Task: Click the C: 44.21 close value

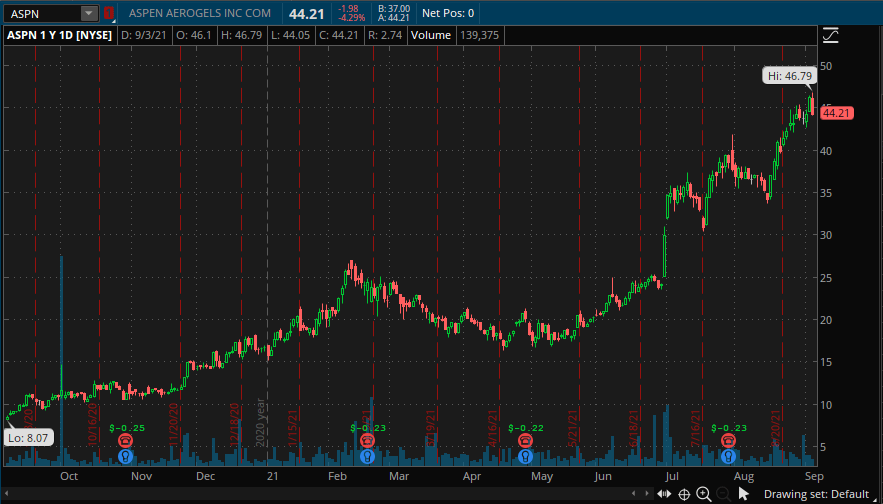Action: [x=338, y=35]
